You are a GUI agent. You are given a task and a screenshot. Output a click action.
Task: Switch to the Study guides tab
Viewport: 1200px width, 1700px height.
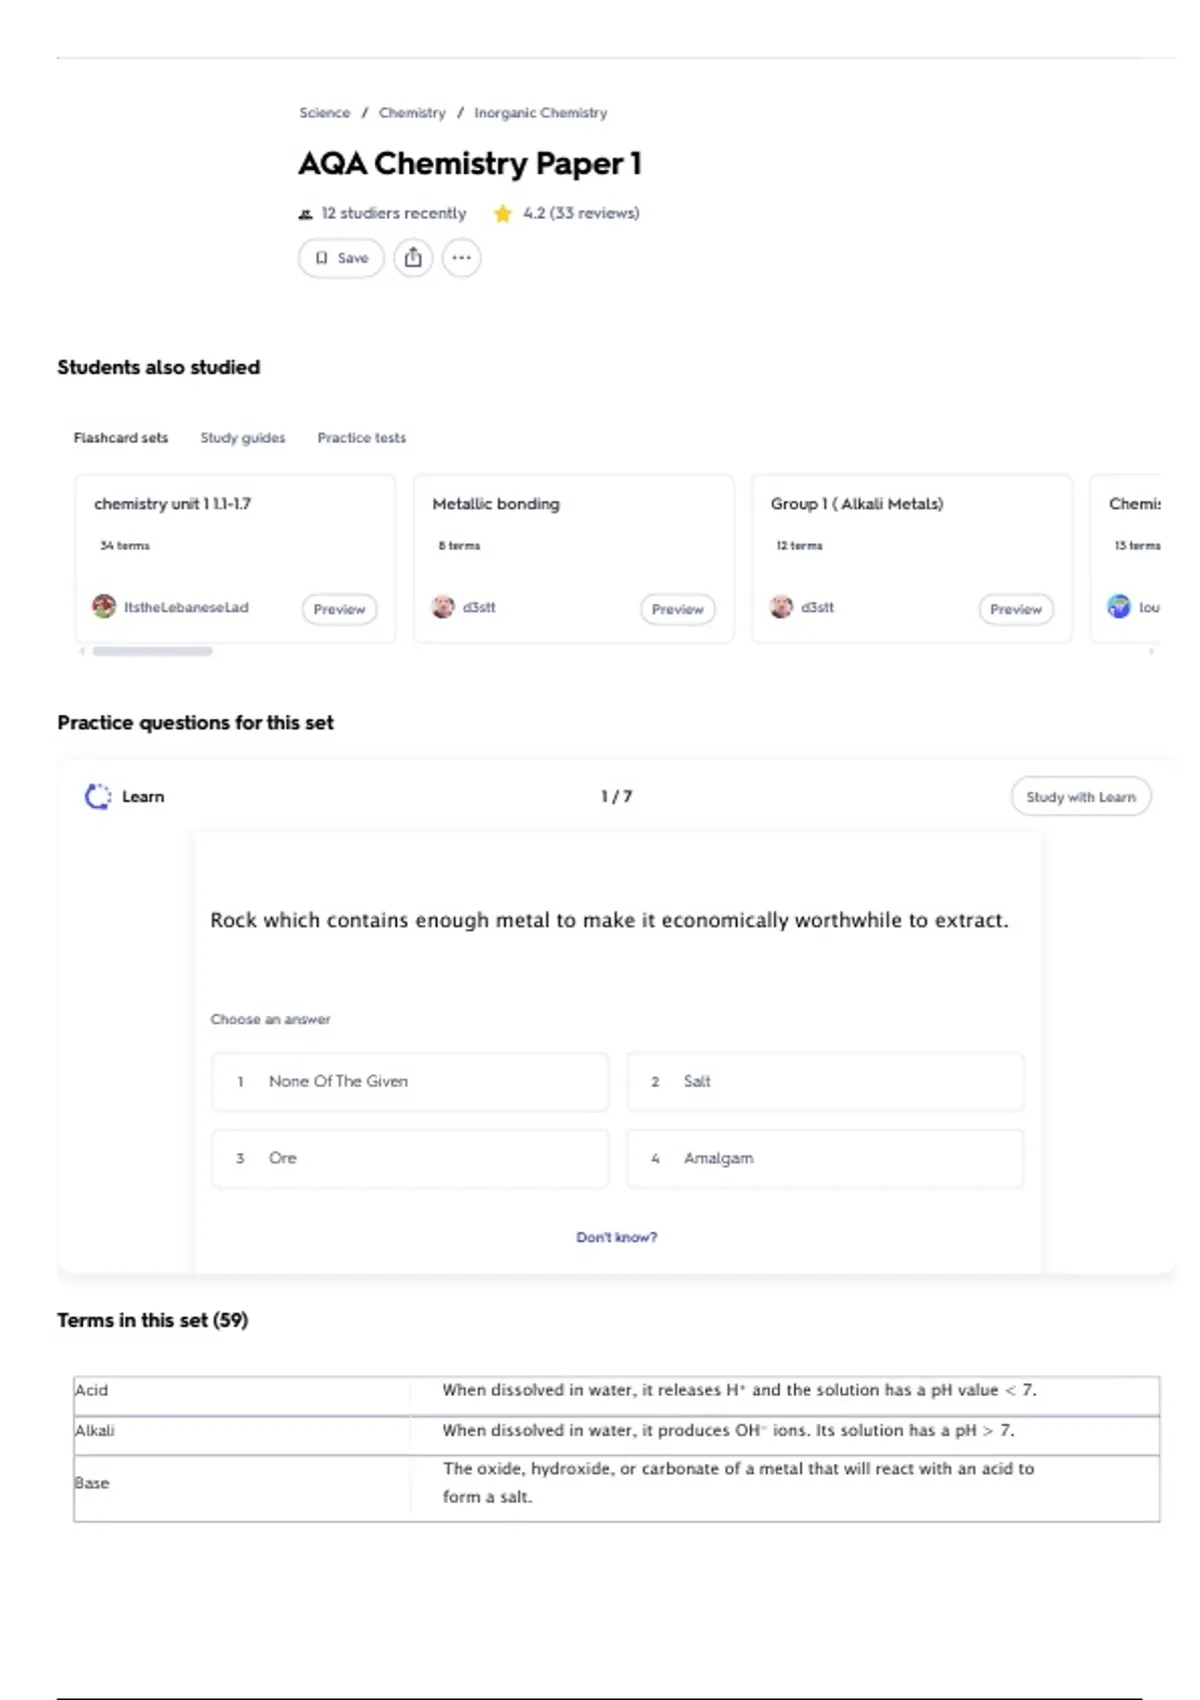click(242, 438)
